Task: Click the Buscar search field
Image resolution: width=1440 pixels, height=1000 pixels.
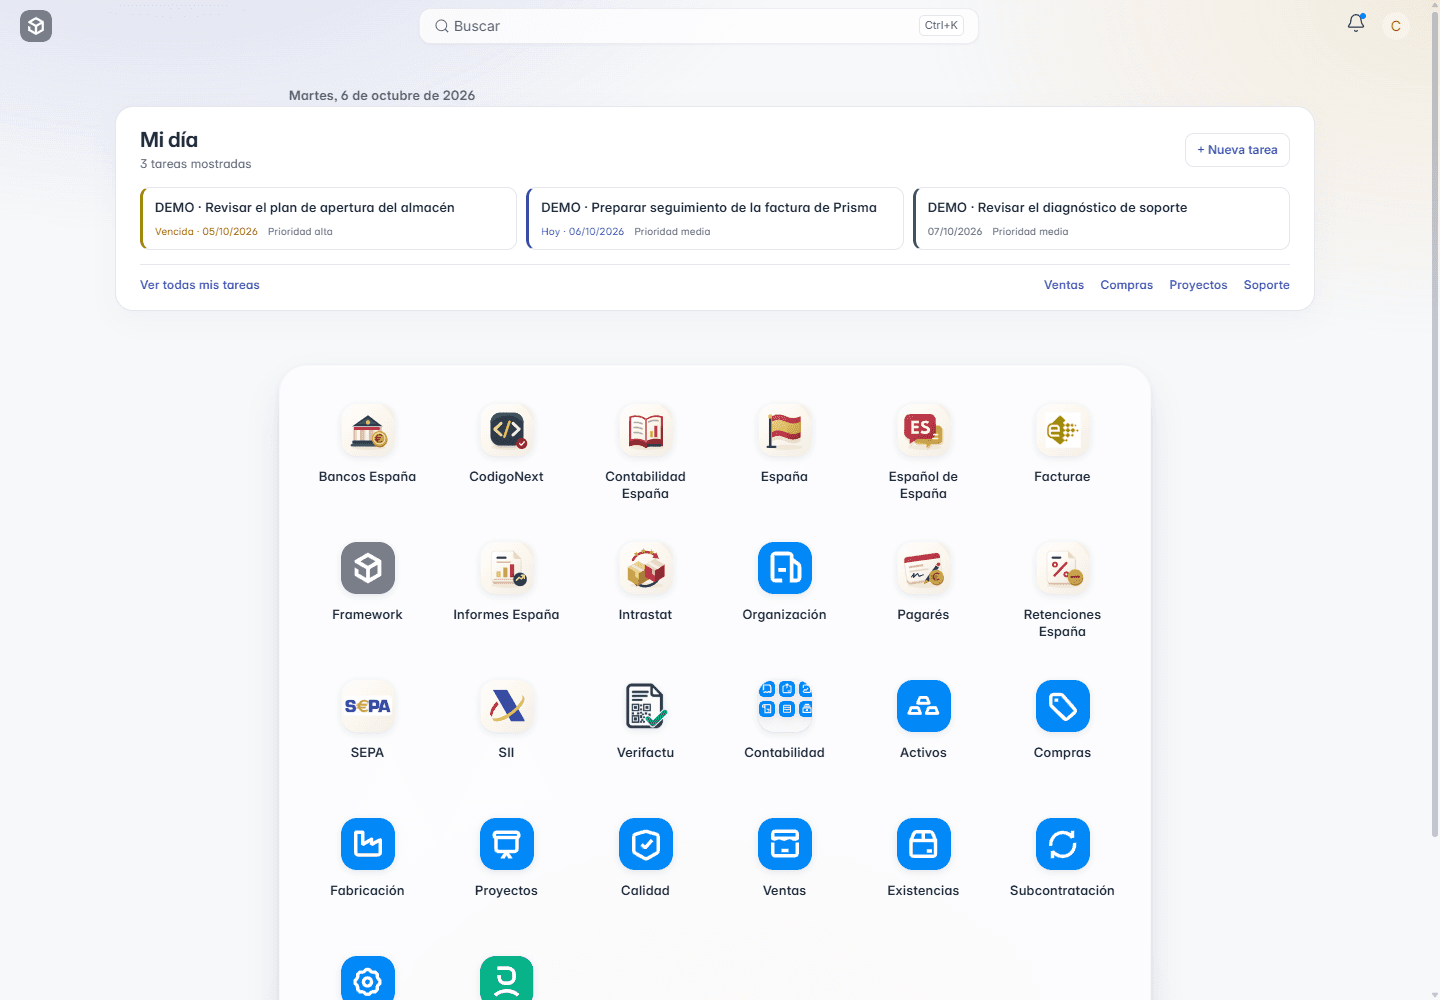Action: coord(699,26)
